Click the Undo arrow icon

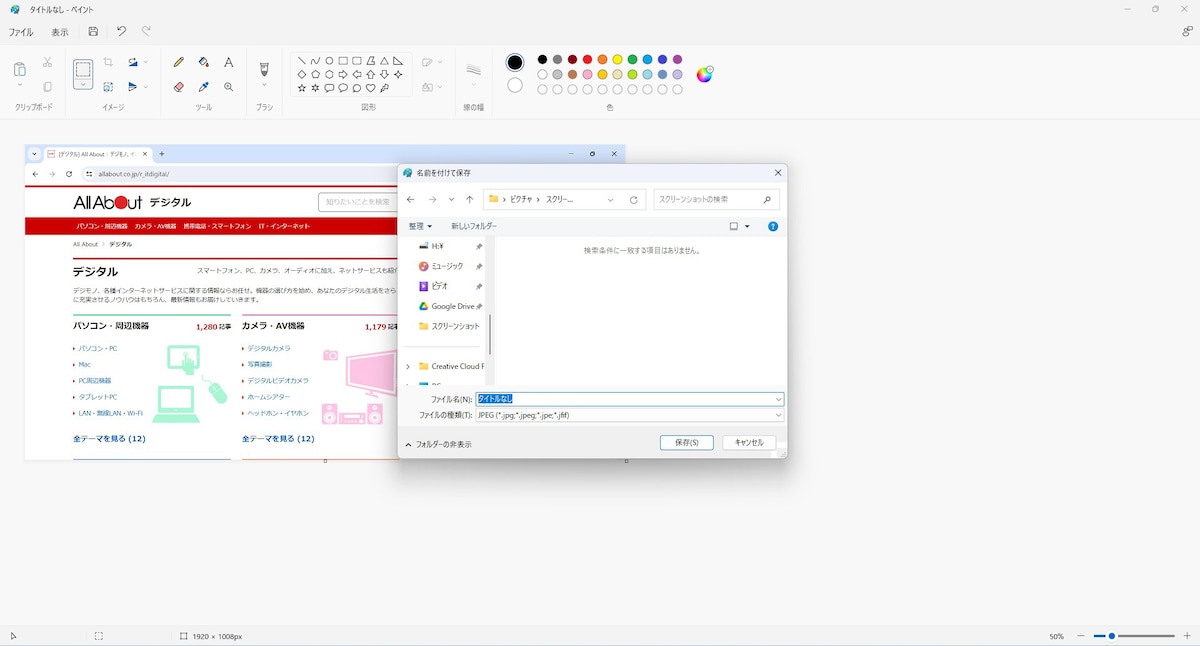(x=121, y=32)
